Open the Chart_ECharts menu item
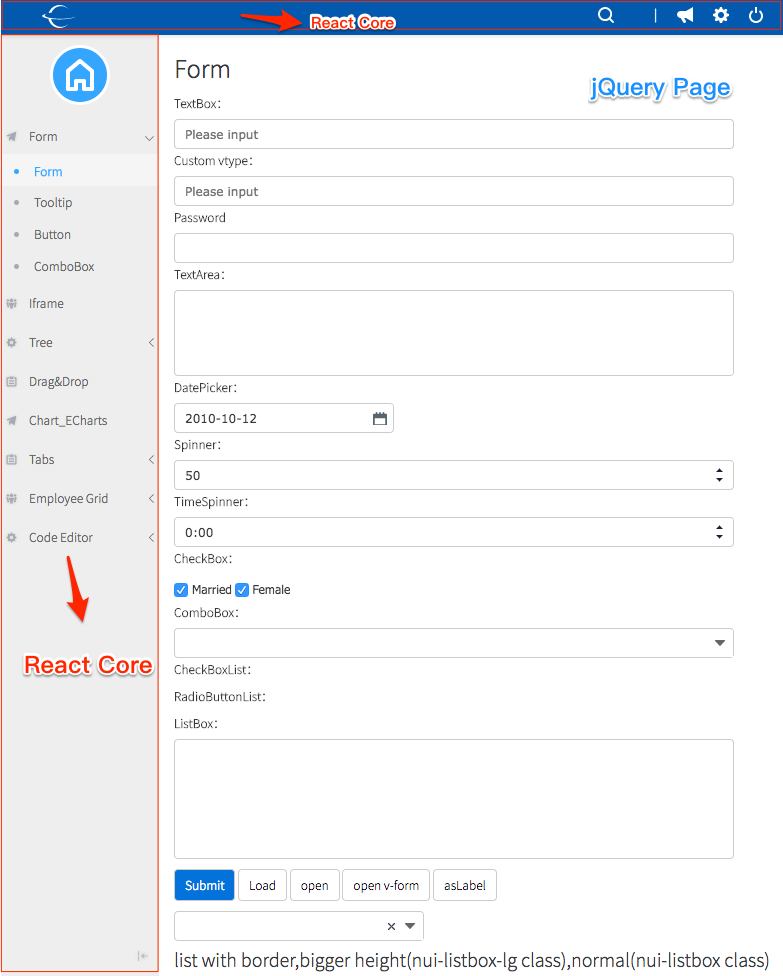The width and height of the screenshot is (783, 976). [x=68, y=421]
